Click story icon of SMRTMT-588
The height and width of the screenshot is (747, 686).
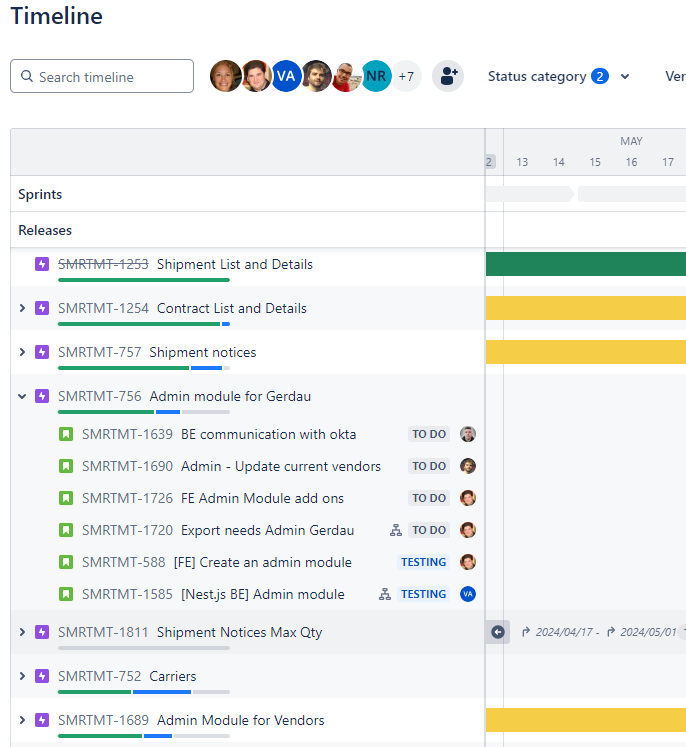(66, 562)
